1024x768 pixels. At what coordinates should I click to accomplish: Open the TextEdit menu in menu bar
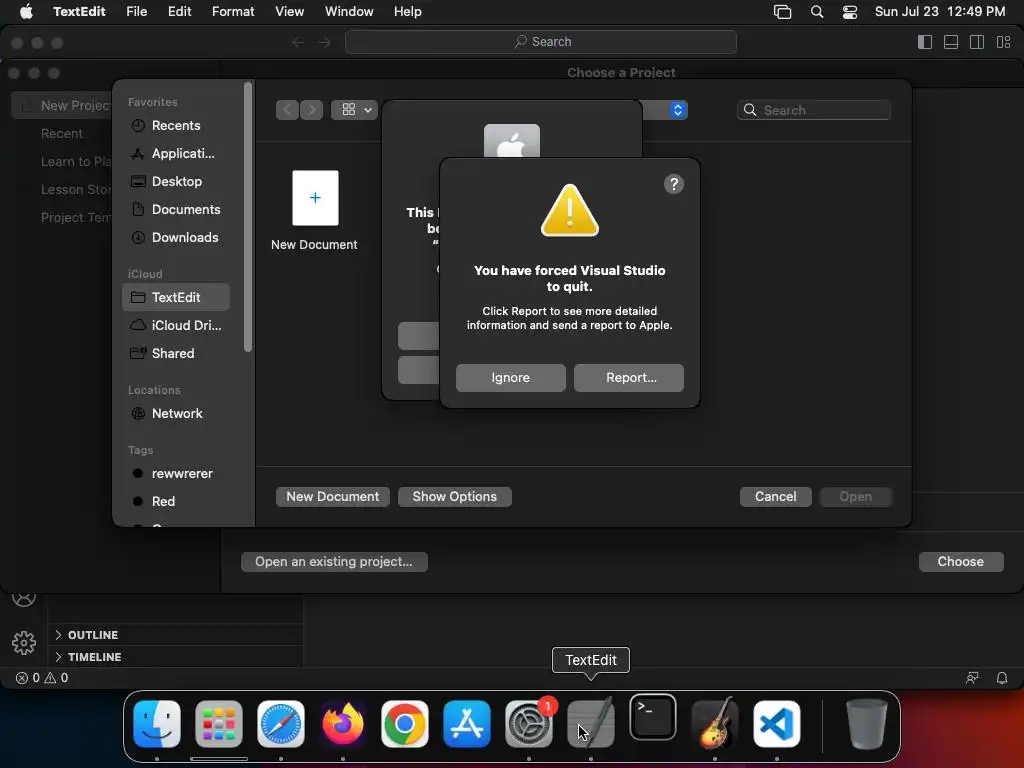click(79, 11)
